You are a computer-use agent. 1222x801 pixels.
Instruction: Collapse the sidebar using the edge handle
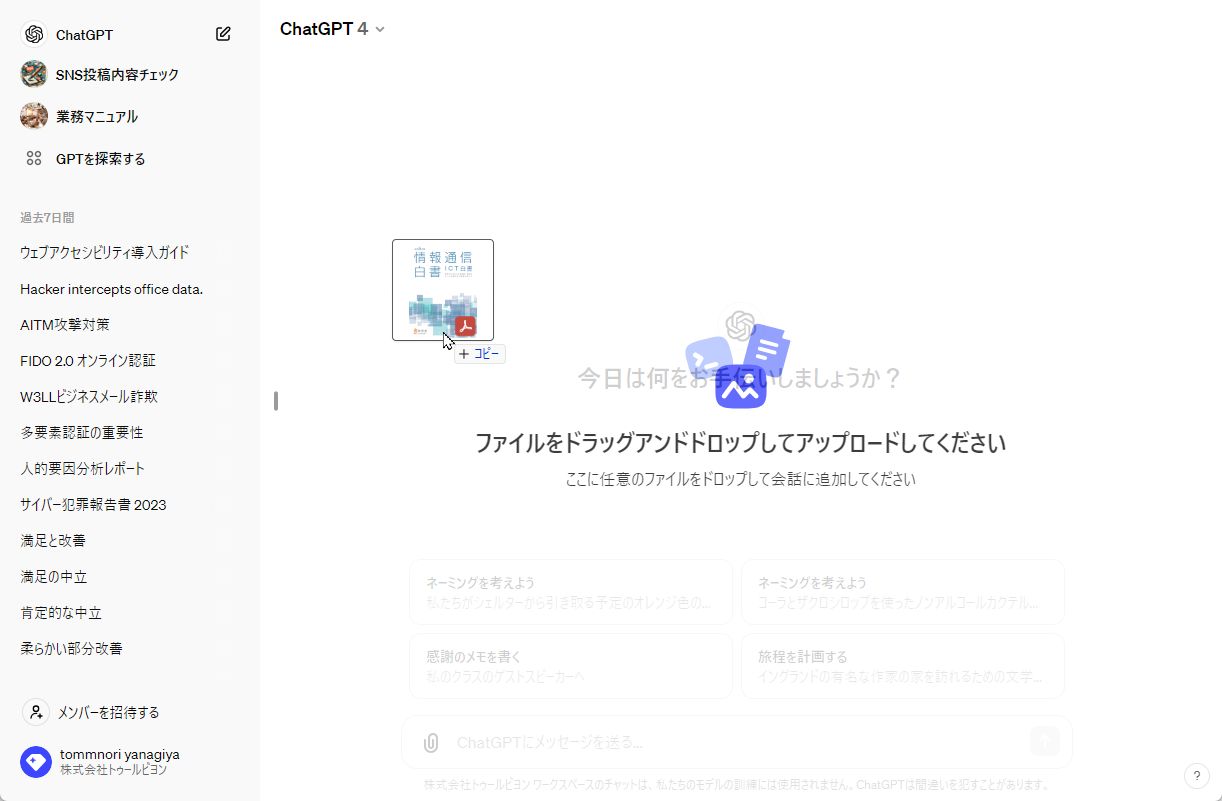pyautogui.click(x=275, y=400)
